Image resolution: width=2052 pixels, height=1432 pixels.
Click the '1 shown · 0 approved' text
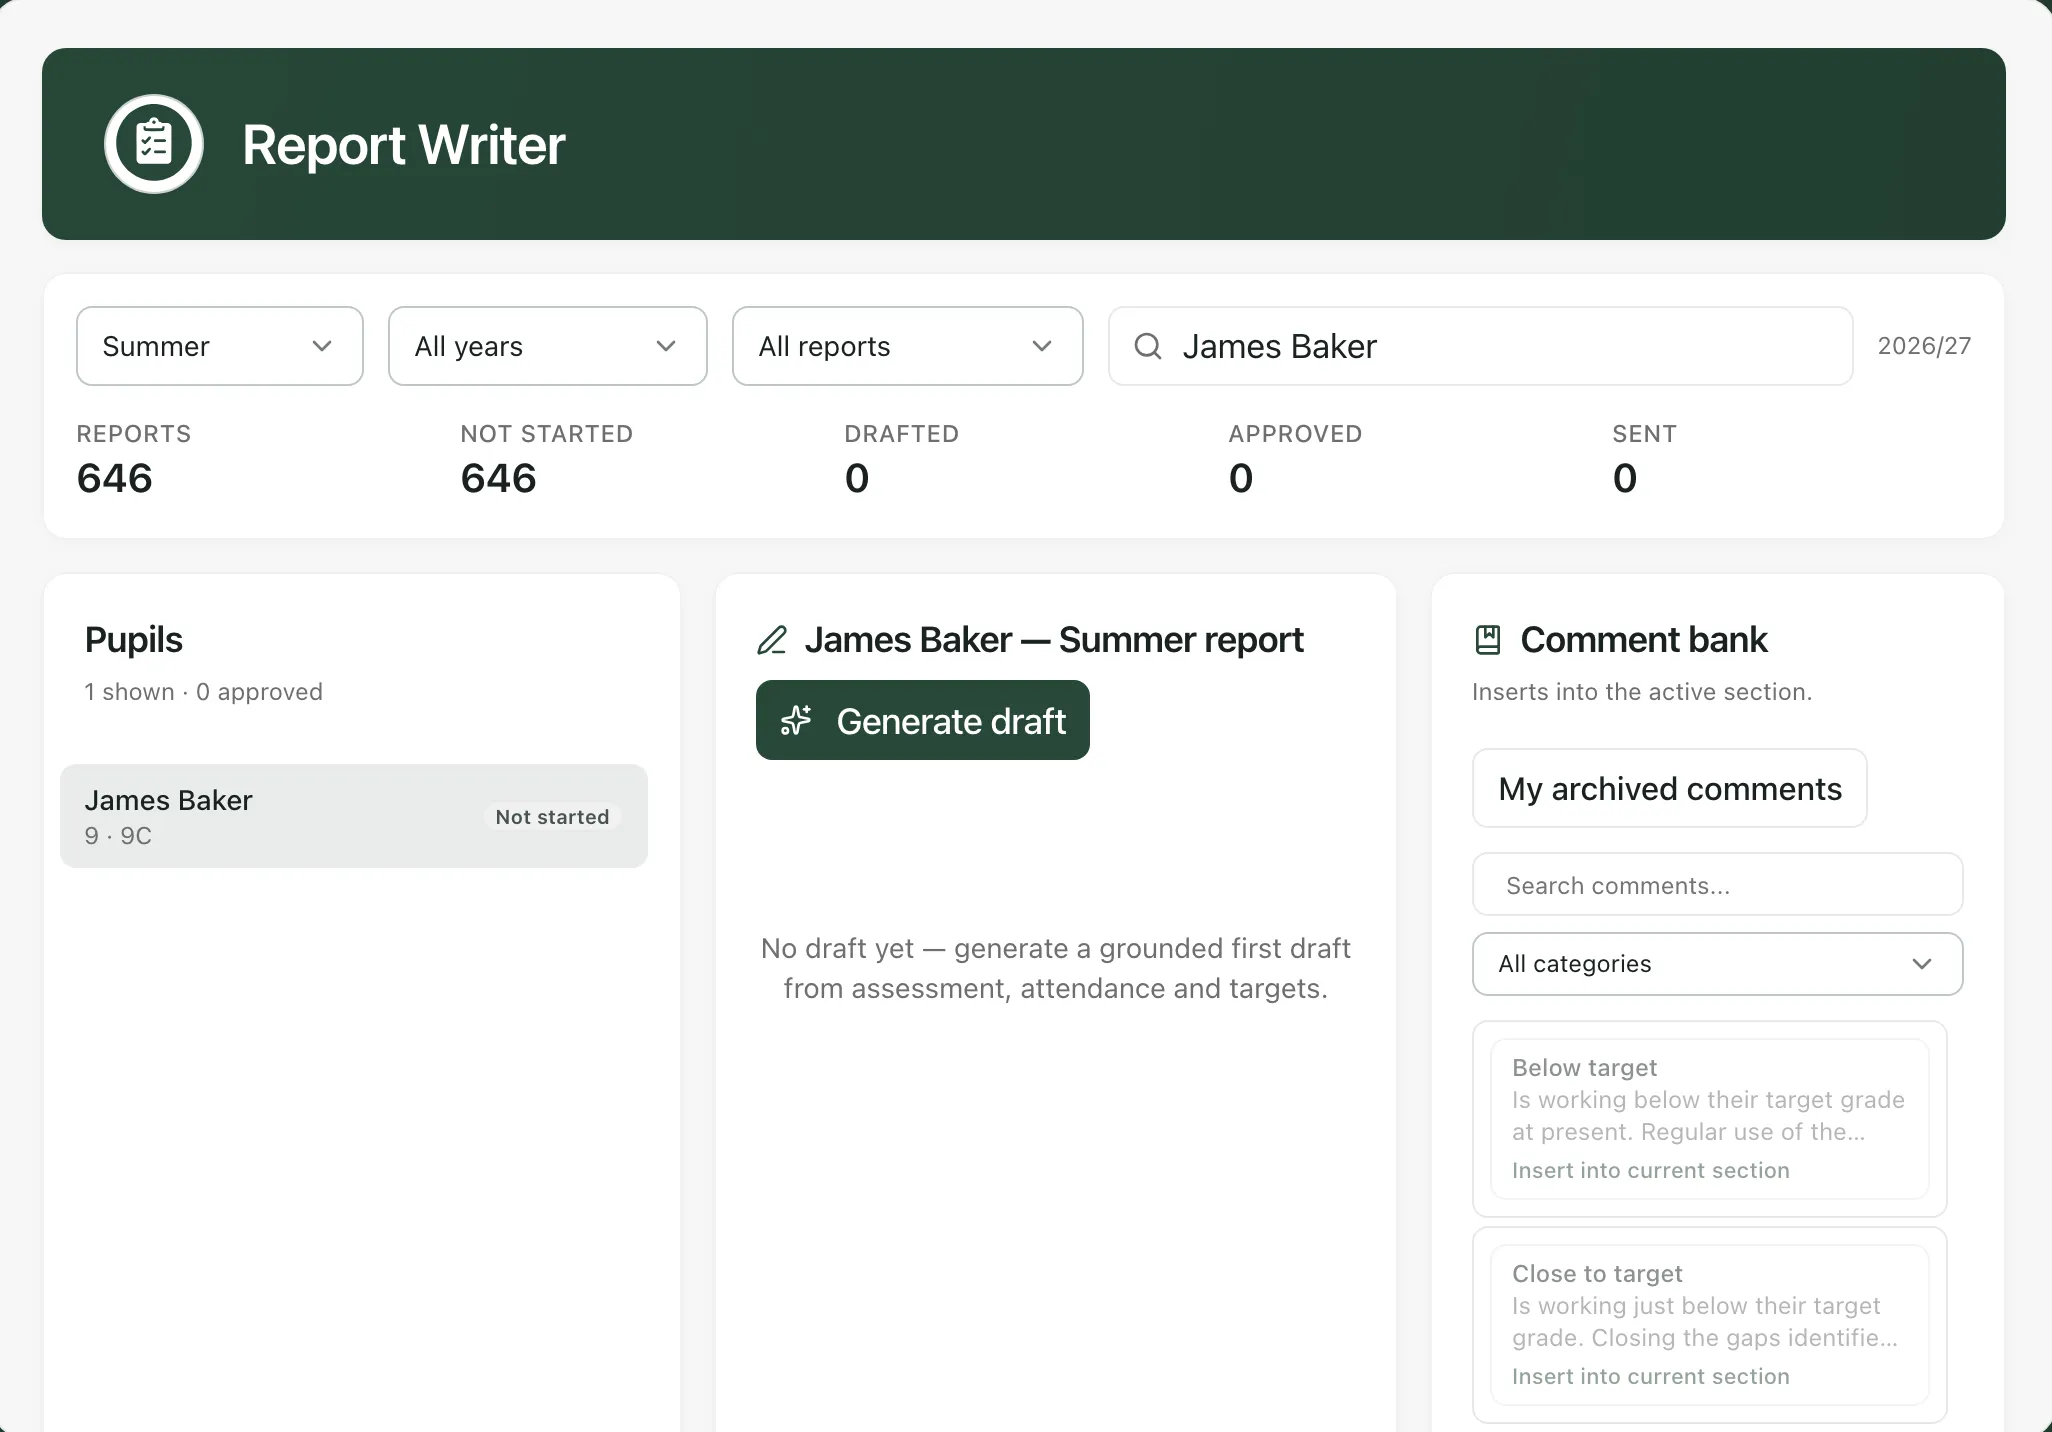click(204, 692)
